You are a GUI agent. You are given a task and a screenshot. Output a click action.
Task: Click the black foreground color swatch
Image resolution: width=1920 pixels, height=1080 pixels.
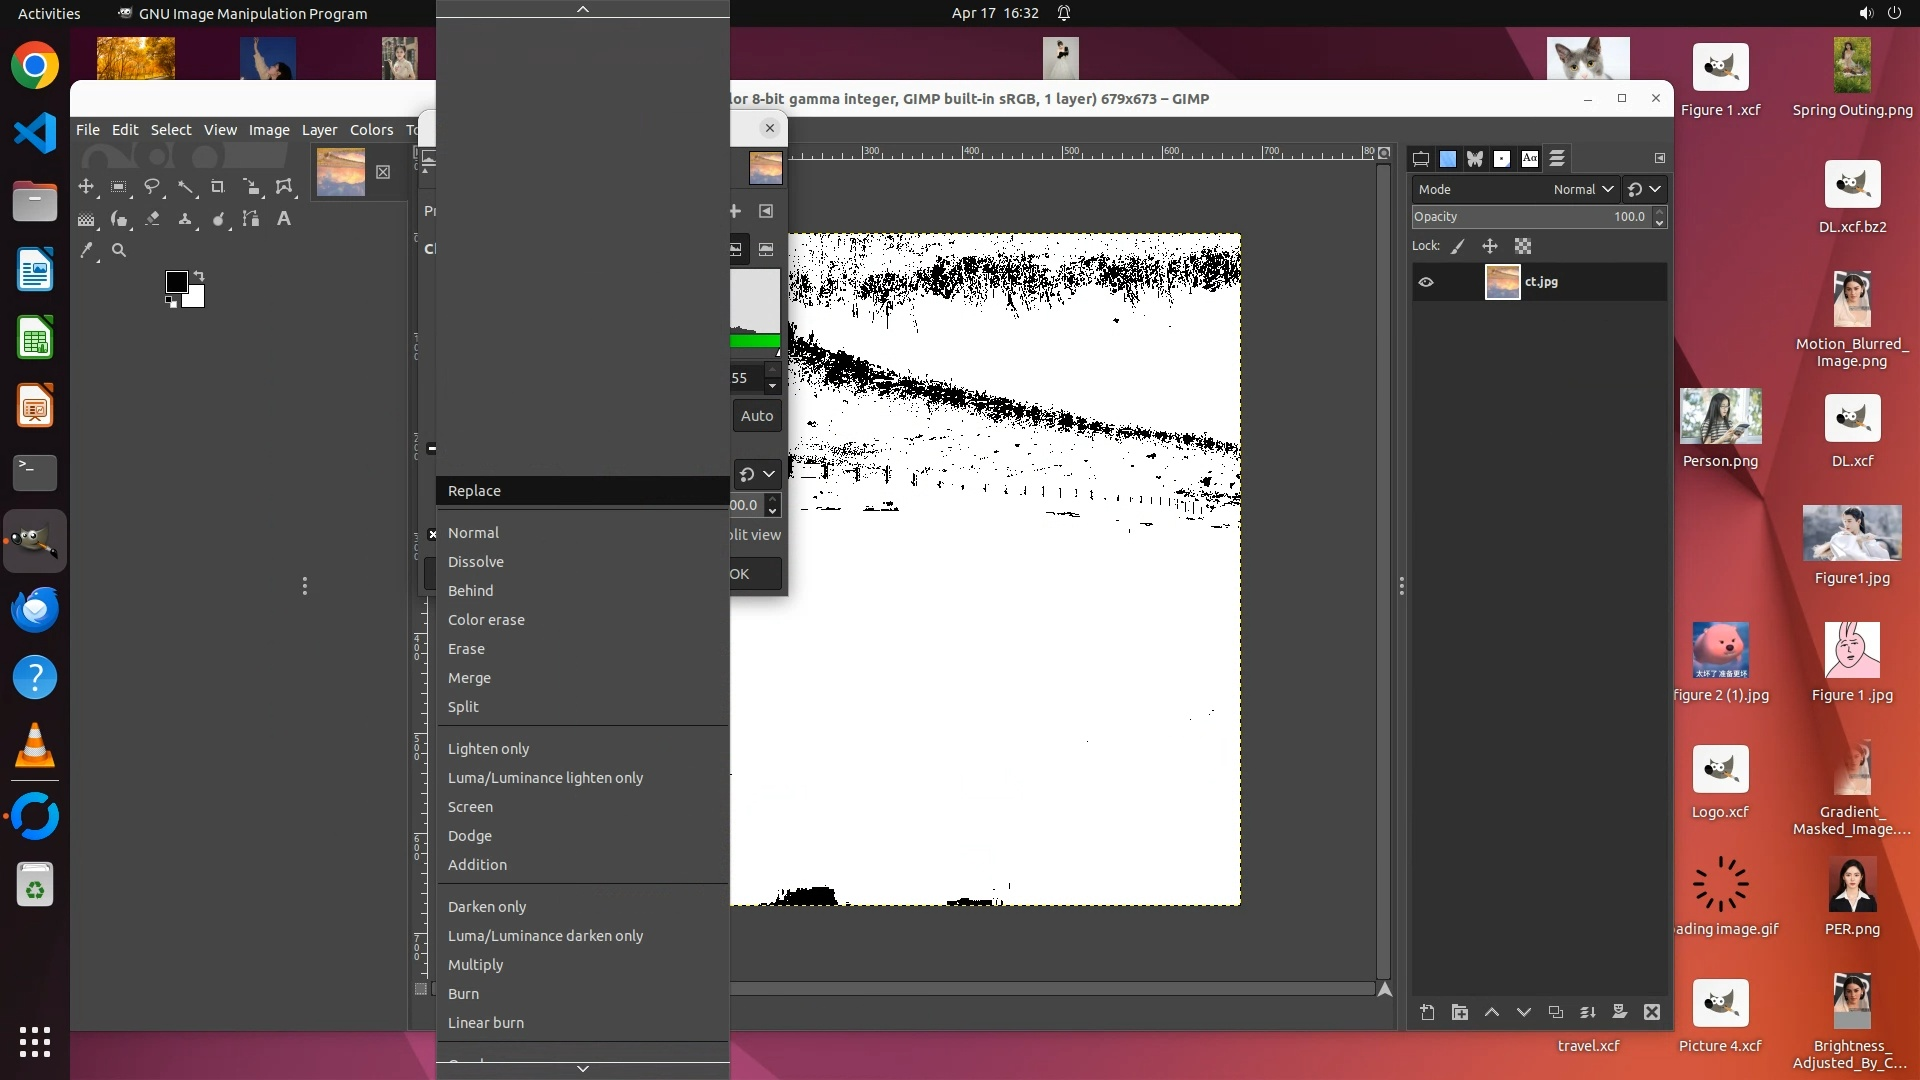[175, 282]
